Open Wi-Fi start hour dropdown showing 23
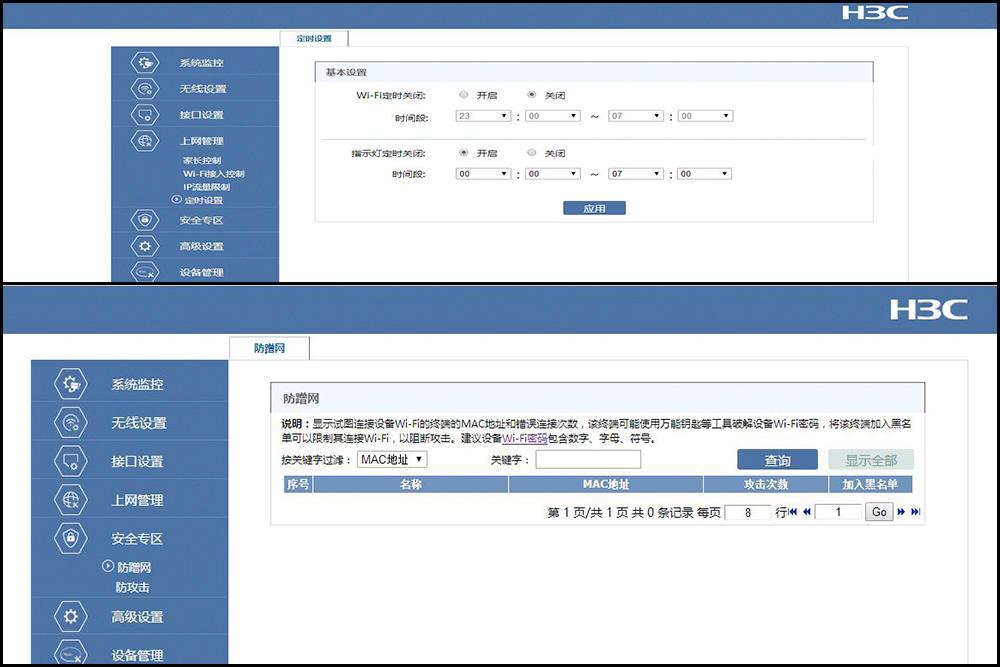 pos(483,115)
